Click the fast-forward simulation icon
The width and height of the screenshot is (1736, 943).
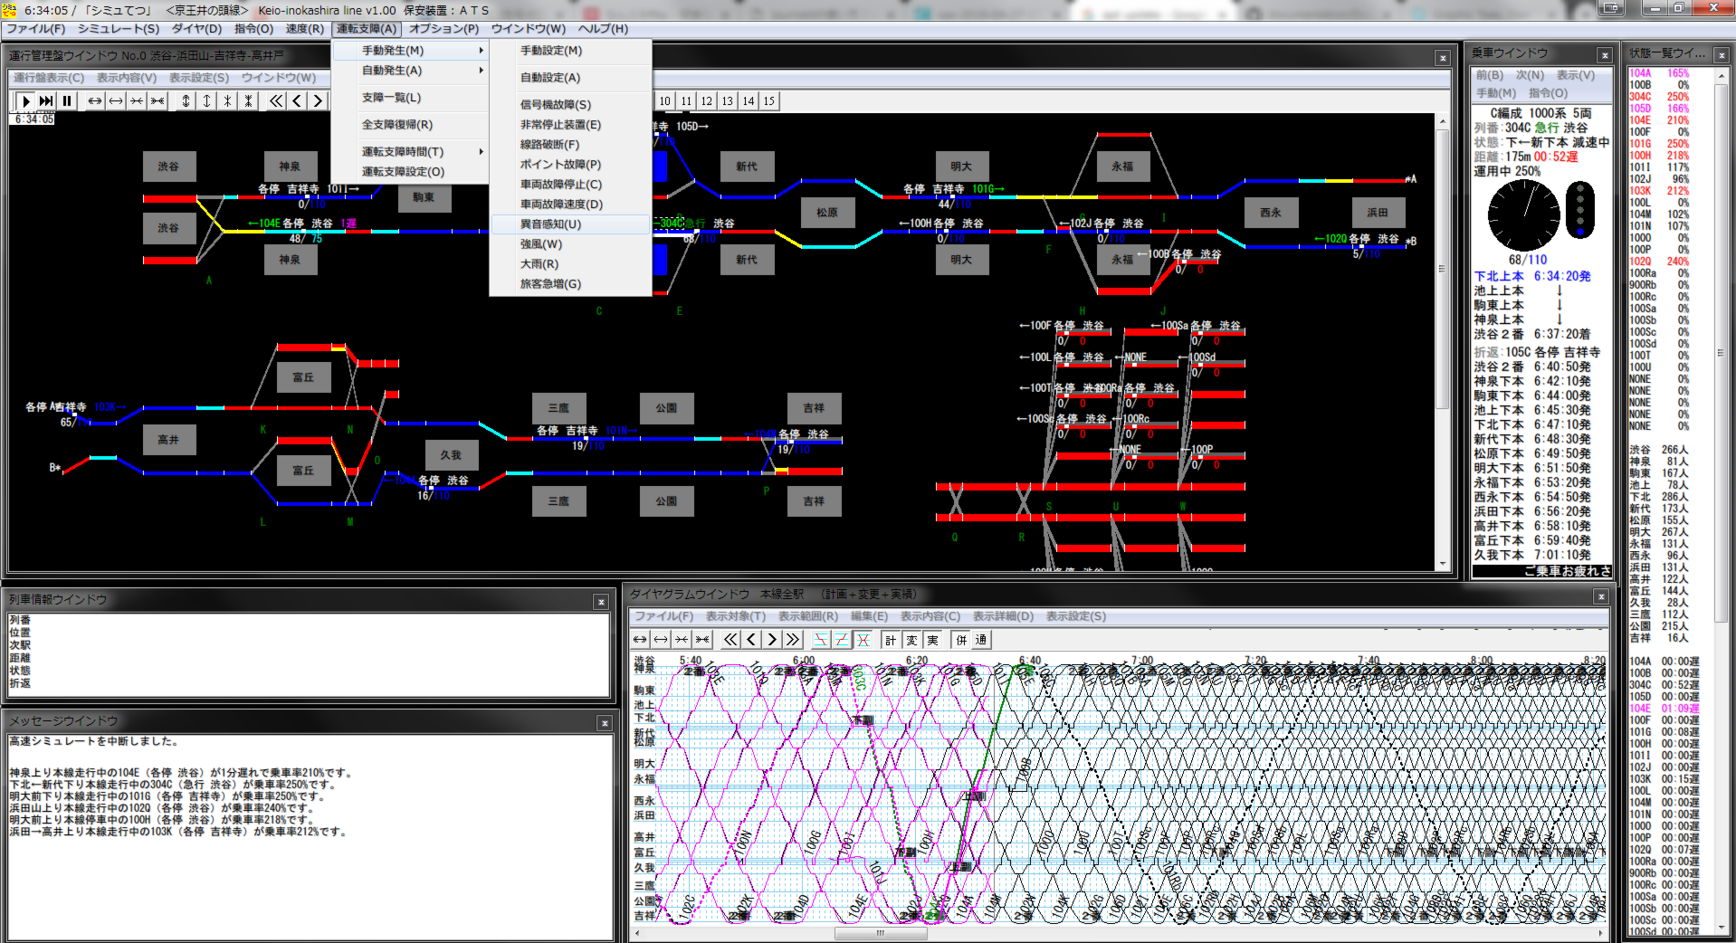(x=46, y=101)
